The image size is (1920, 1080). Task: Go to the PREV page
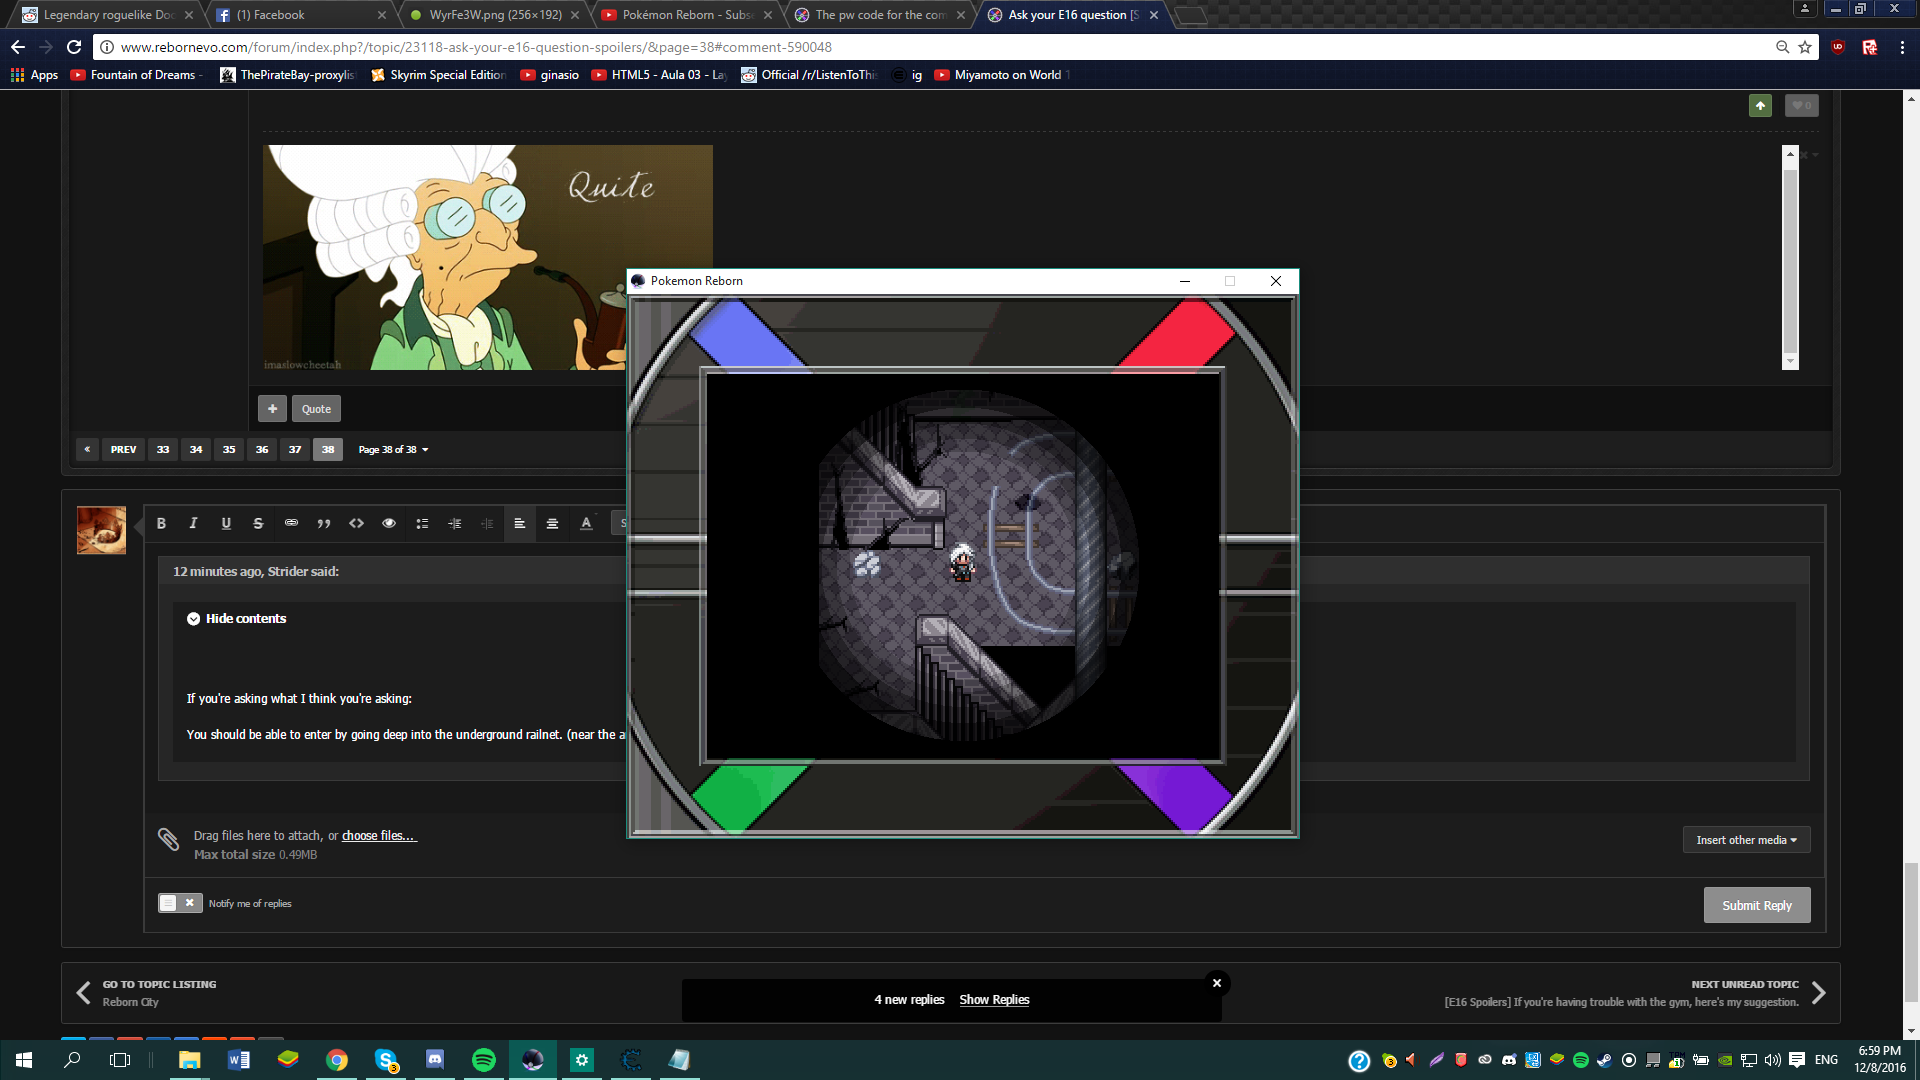click(x=123, y=449)
